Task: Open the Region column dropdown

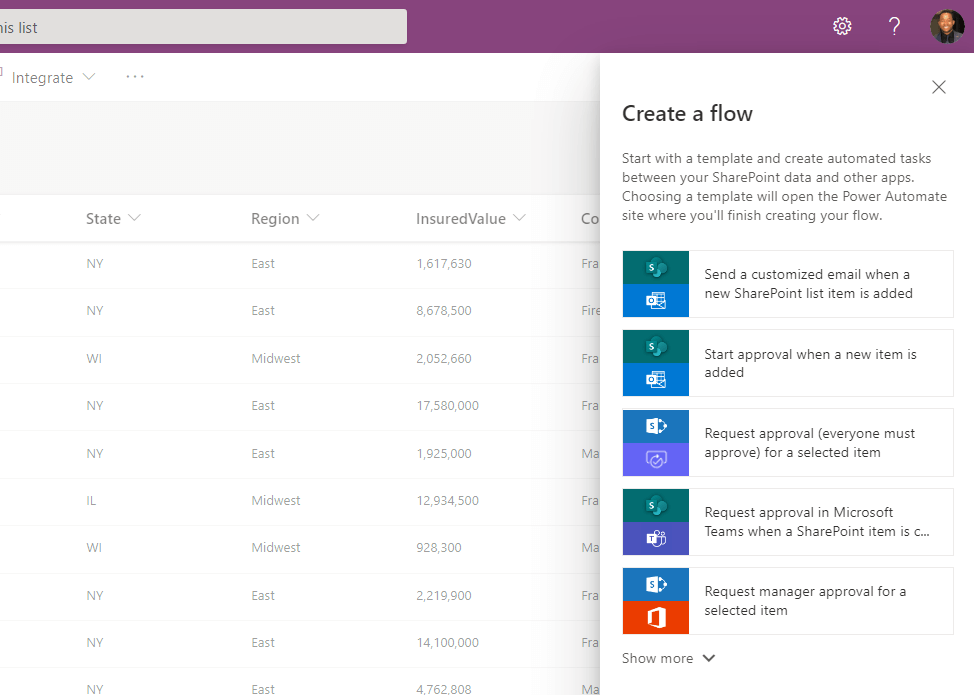Action: [x=313, y=218]
